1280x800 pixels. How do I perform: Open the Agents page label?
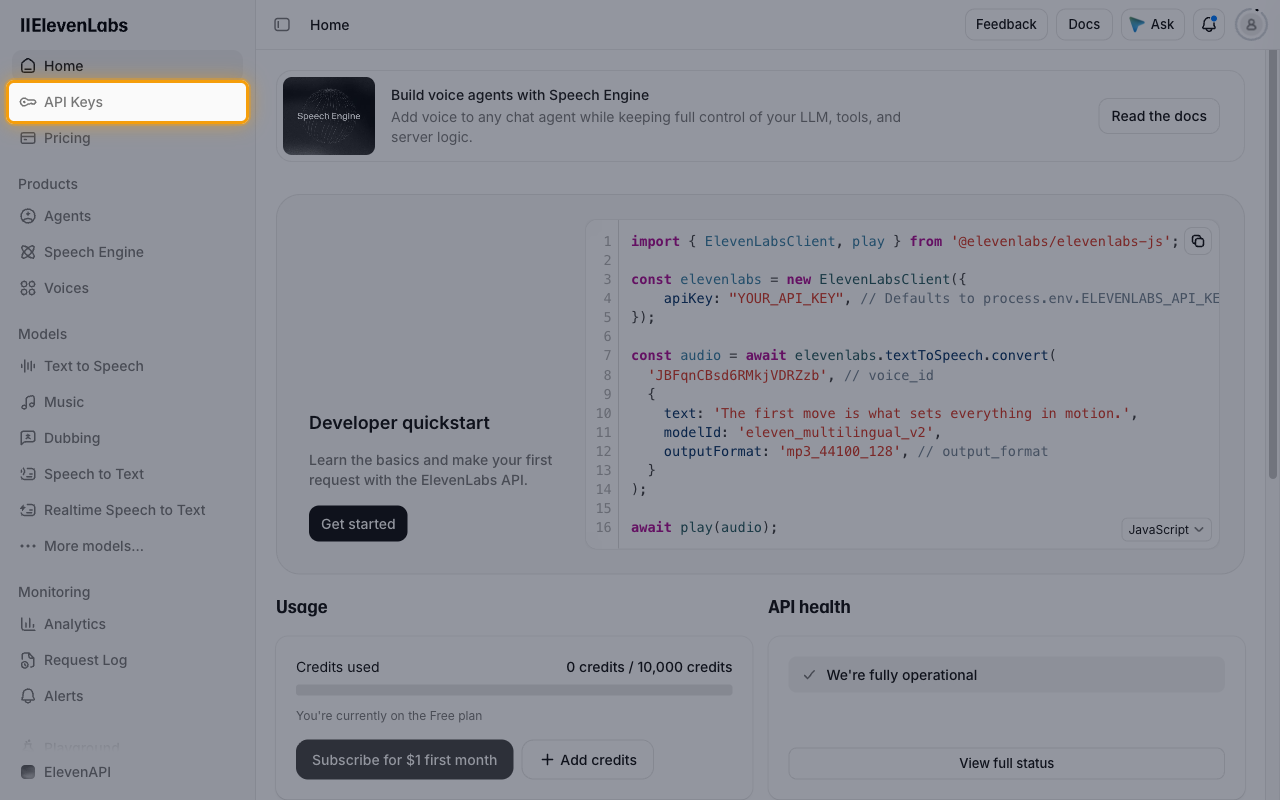(x=67, y=216)
